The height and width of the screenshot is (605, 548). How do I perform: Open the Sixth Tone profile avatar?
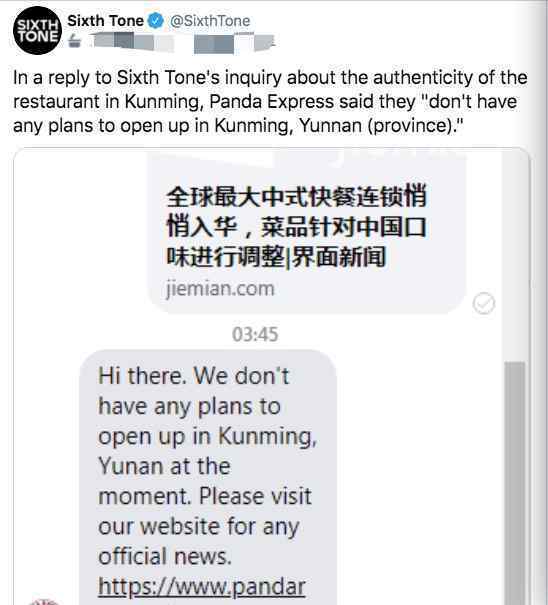click(37, 30)
